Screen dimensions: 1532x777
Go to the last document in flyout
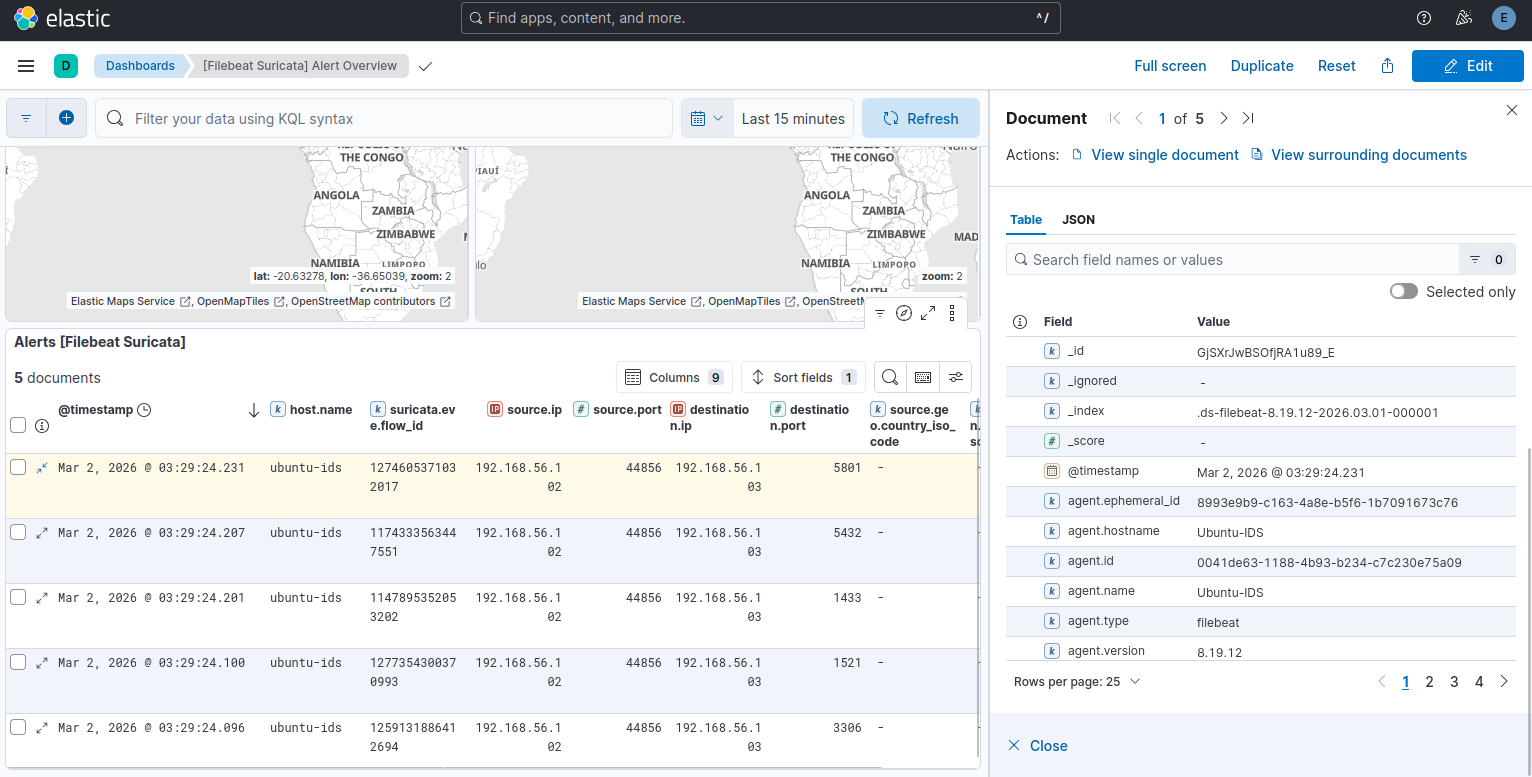[1248, 118]
